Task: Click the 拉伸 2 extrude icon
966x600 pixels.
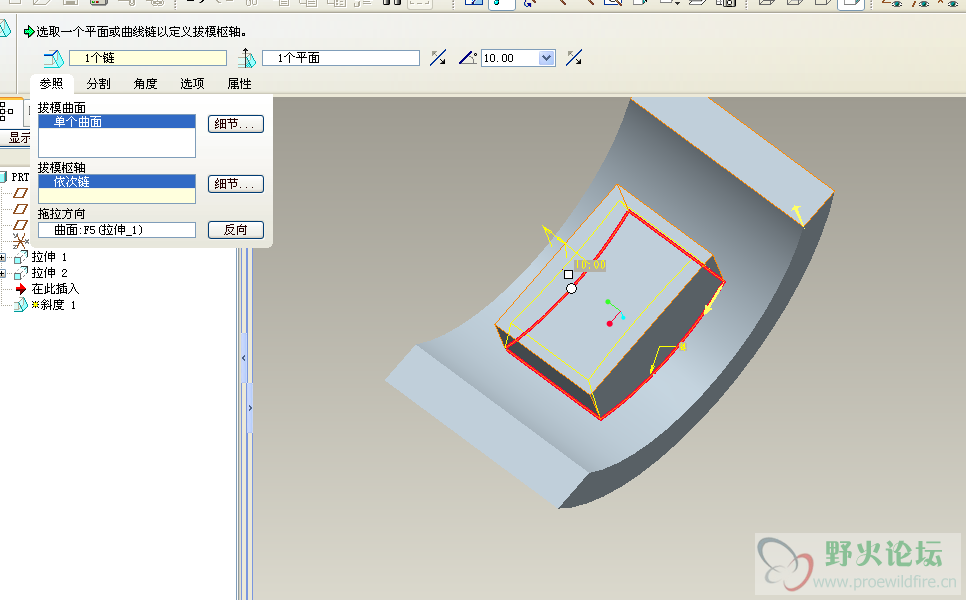Action: [x=21, y=273]
